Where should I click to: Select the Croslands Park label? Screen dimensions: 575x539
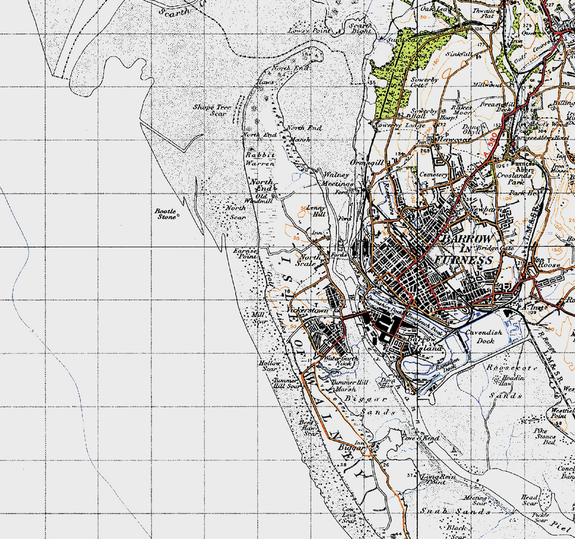point(514,179)
